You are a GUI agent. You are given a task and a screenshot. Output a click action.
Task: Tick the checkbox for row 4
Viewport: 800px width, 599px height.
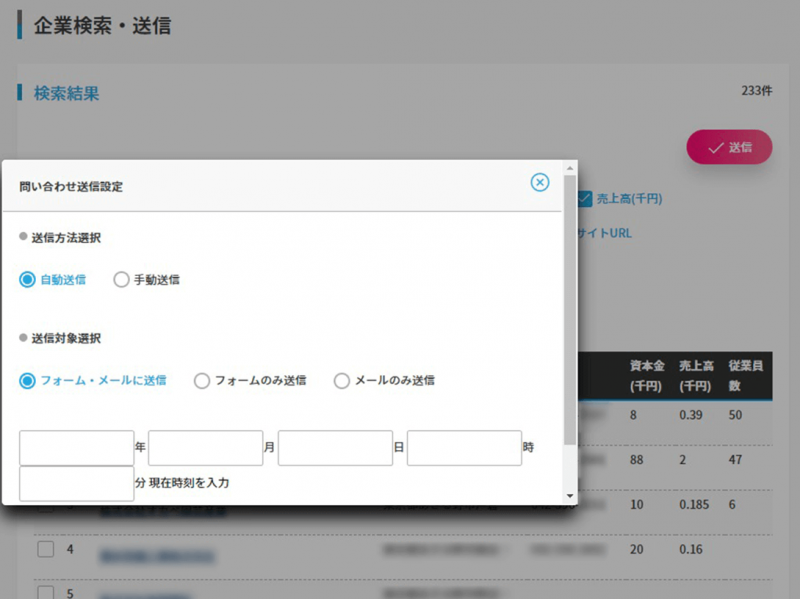tap(46, 549)
